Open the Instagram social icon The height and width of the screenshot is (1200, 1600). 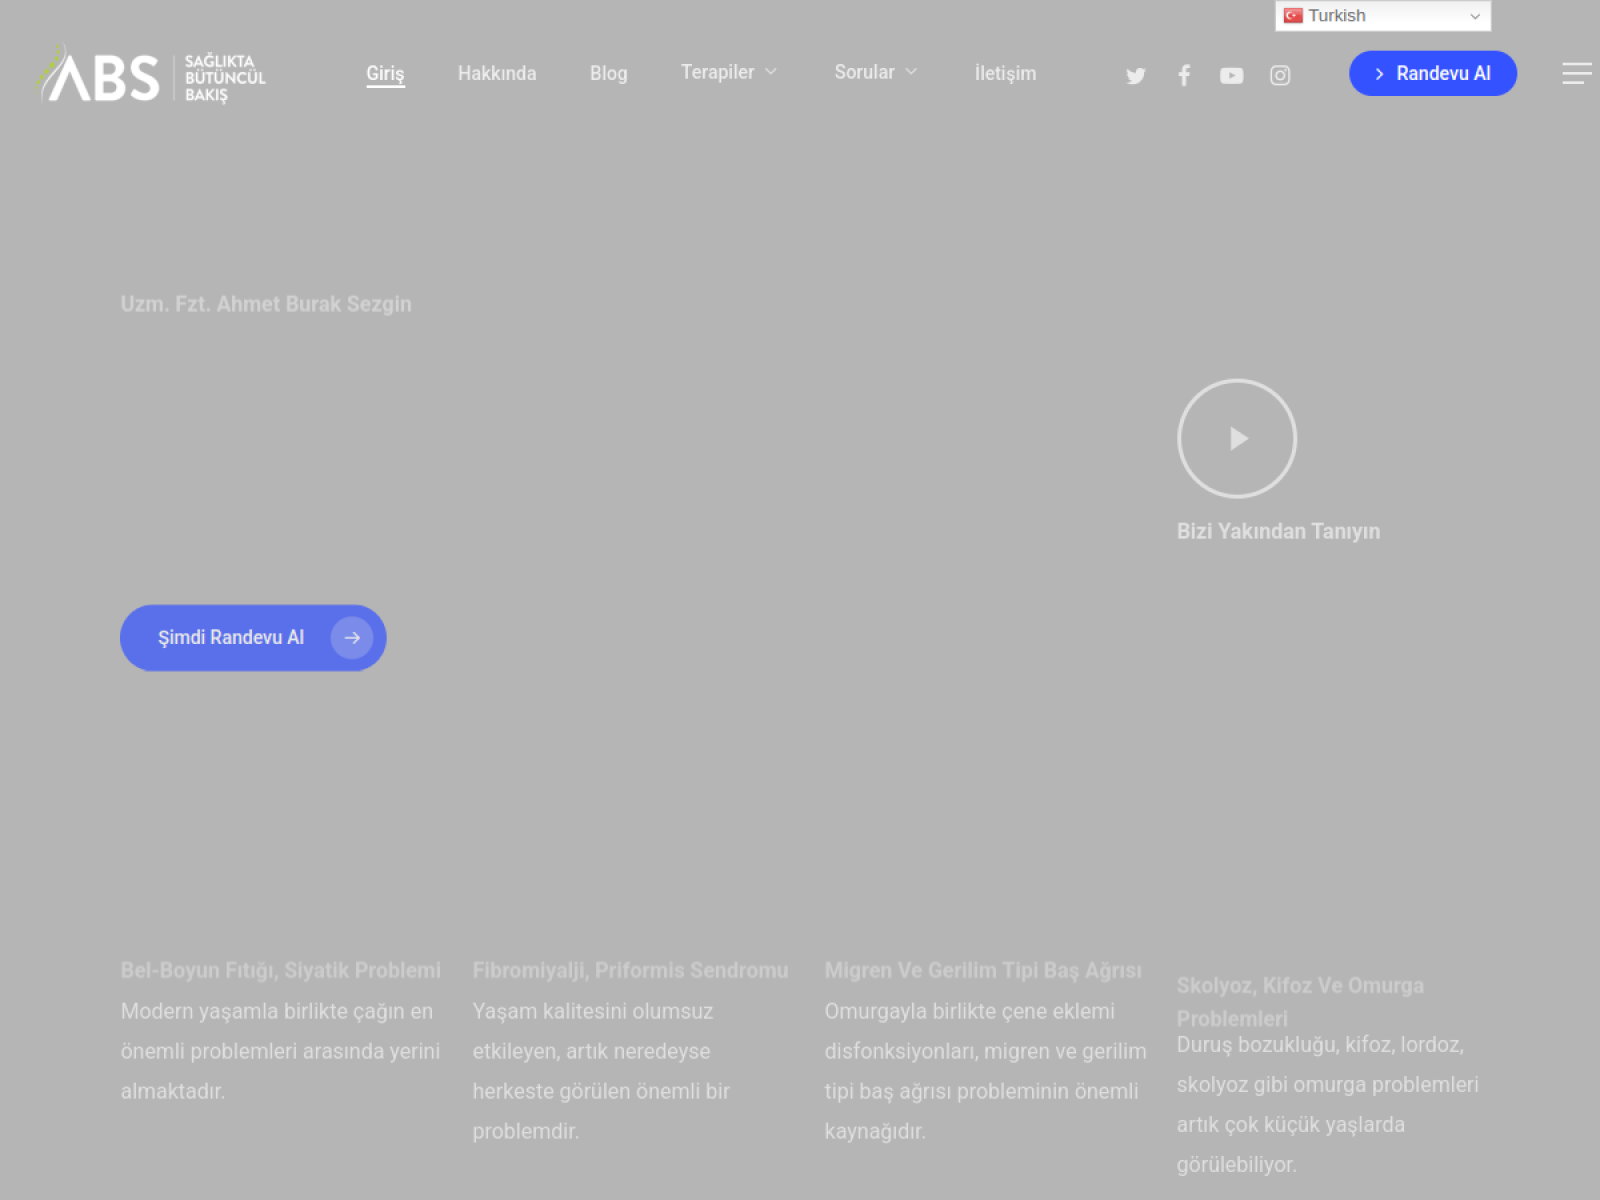pyautogui.click(x=1280, y=75)
